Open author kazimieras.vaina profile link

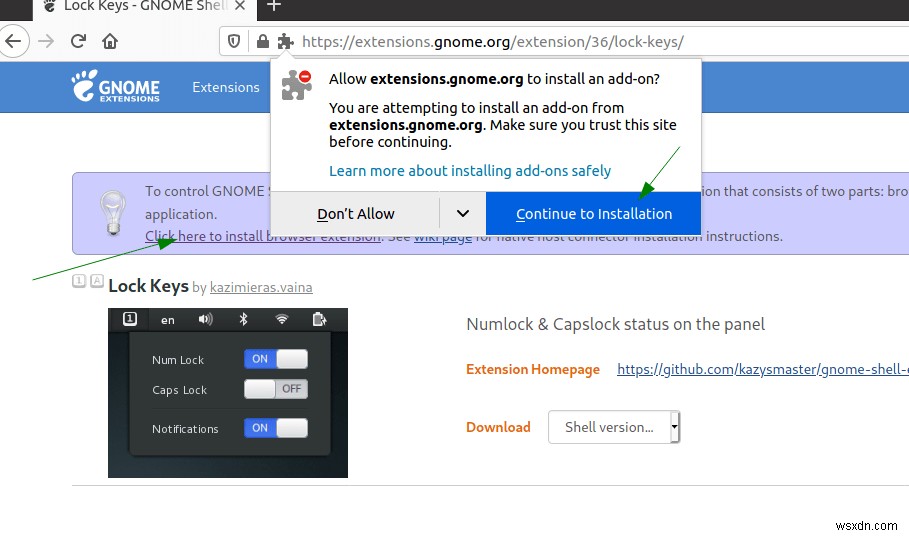tap(261, 287)
